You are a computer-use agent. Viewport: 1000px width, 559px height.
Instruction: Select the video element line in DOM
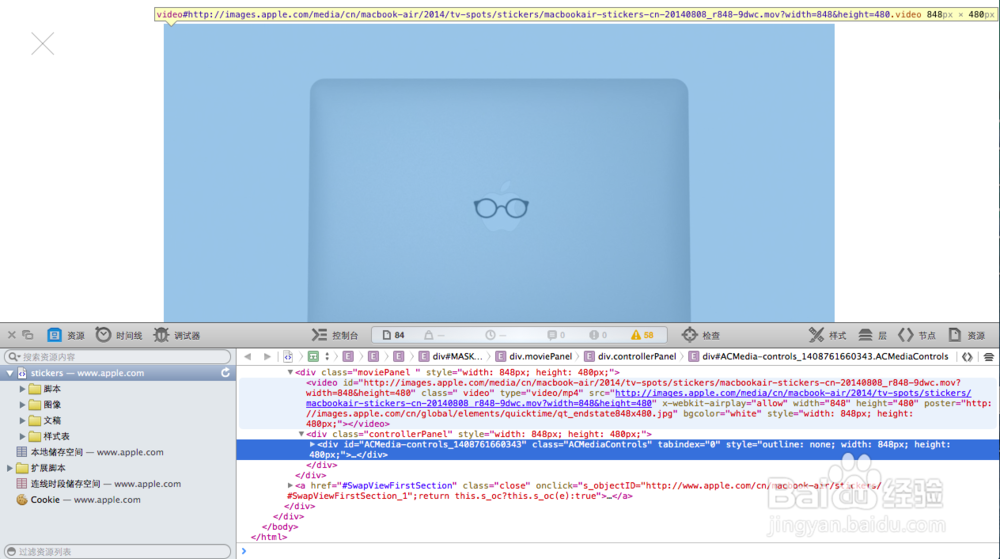(617, 403)
